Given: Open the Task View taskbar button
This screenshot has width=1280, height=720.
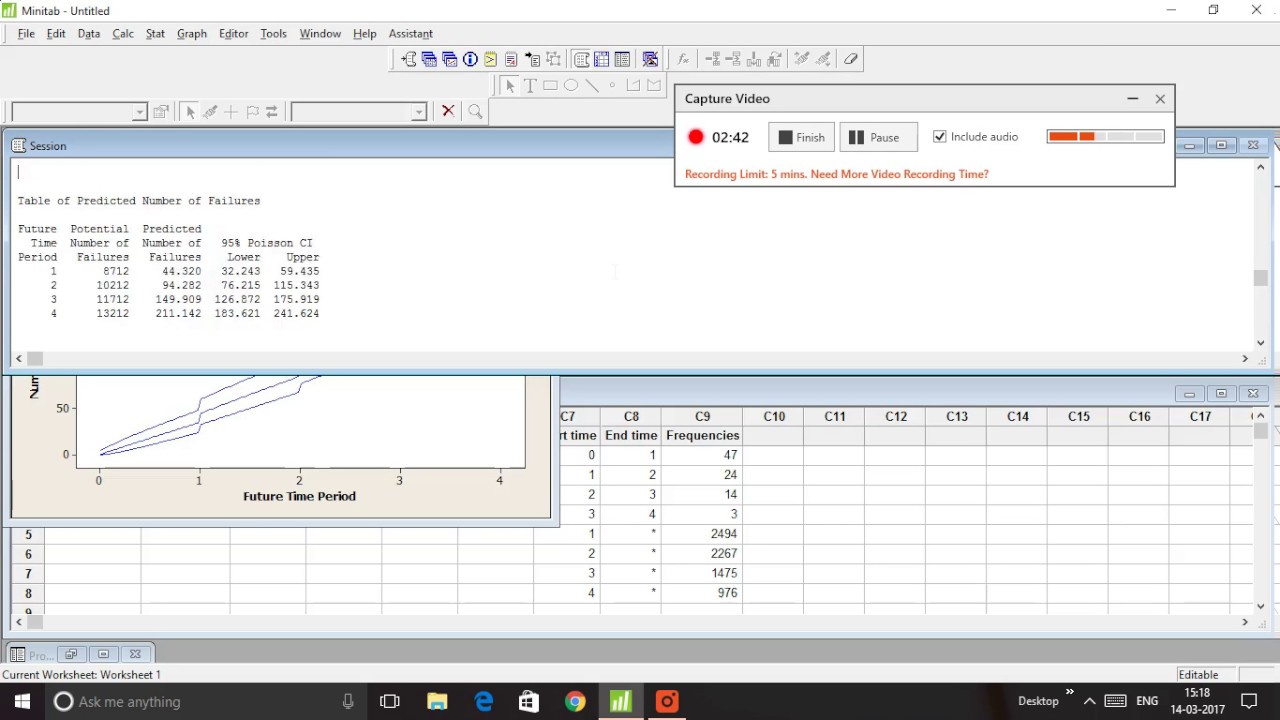Looking at the screenshot, I should point(390,701).
